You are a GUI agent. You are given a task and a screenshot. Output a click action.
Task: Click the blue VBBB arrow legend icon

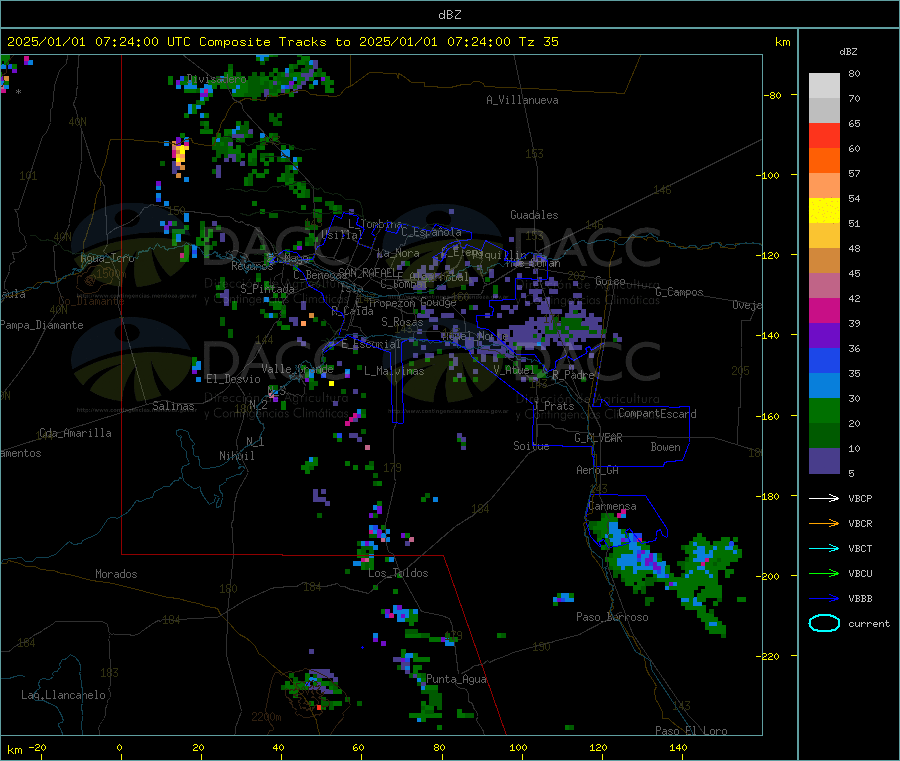(x=824, y=599)
